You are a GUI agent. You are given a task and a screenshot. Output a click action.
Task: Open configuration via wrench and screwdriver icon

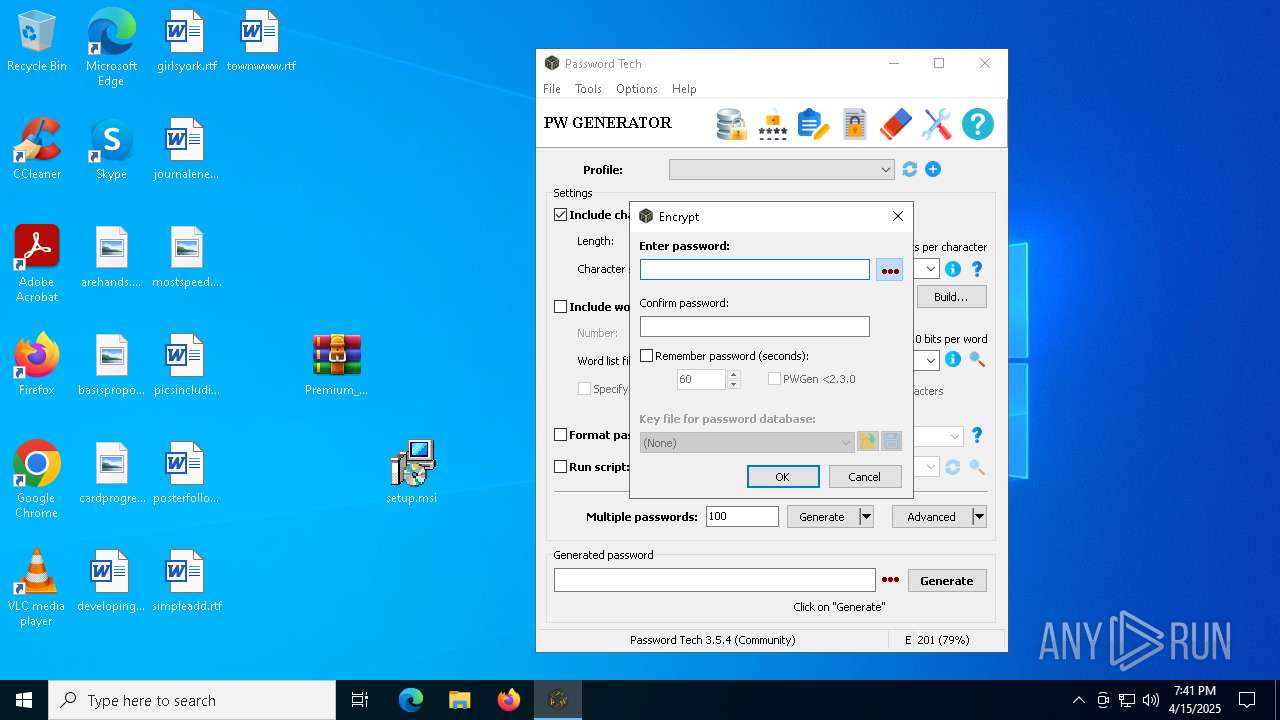point(937,124)
